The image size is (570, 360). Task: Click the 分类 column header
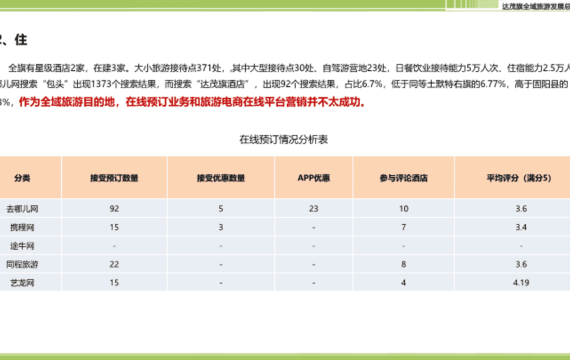[22, 178]
